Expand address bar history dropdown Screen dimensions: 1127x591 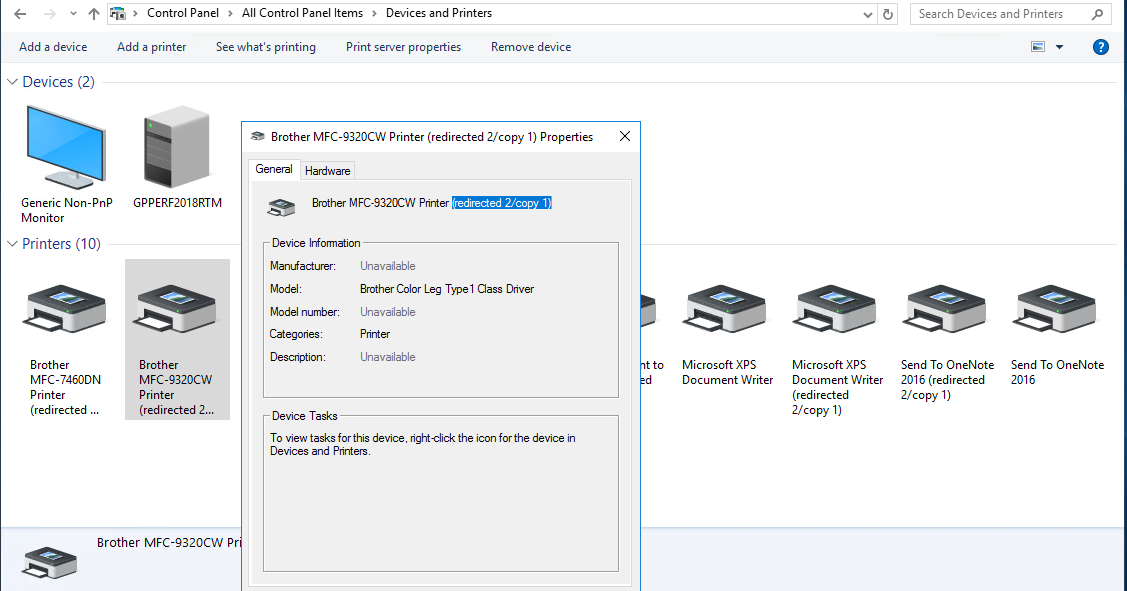868,14
